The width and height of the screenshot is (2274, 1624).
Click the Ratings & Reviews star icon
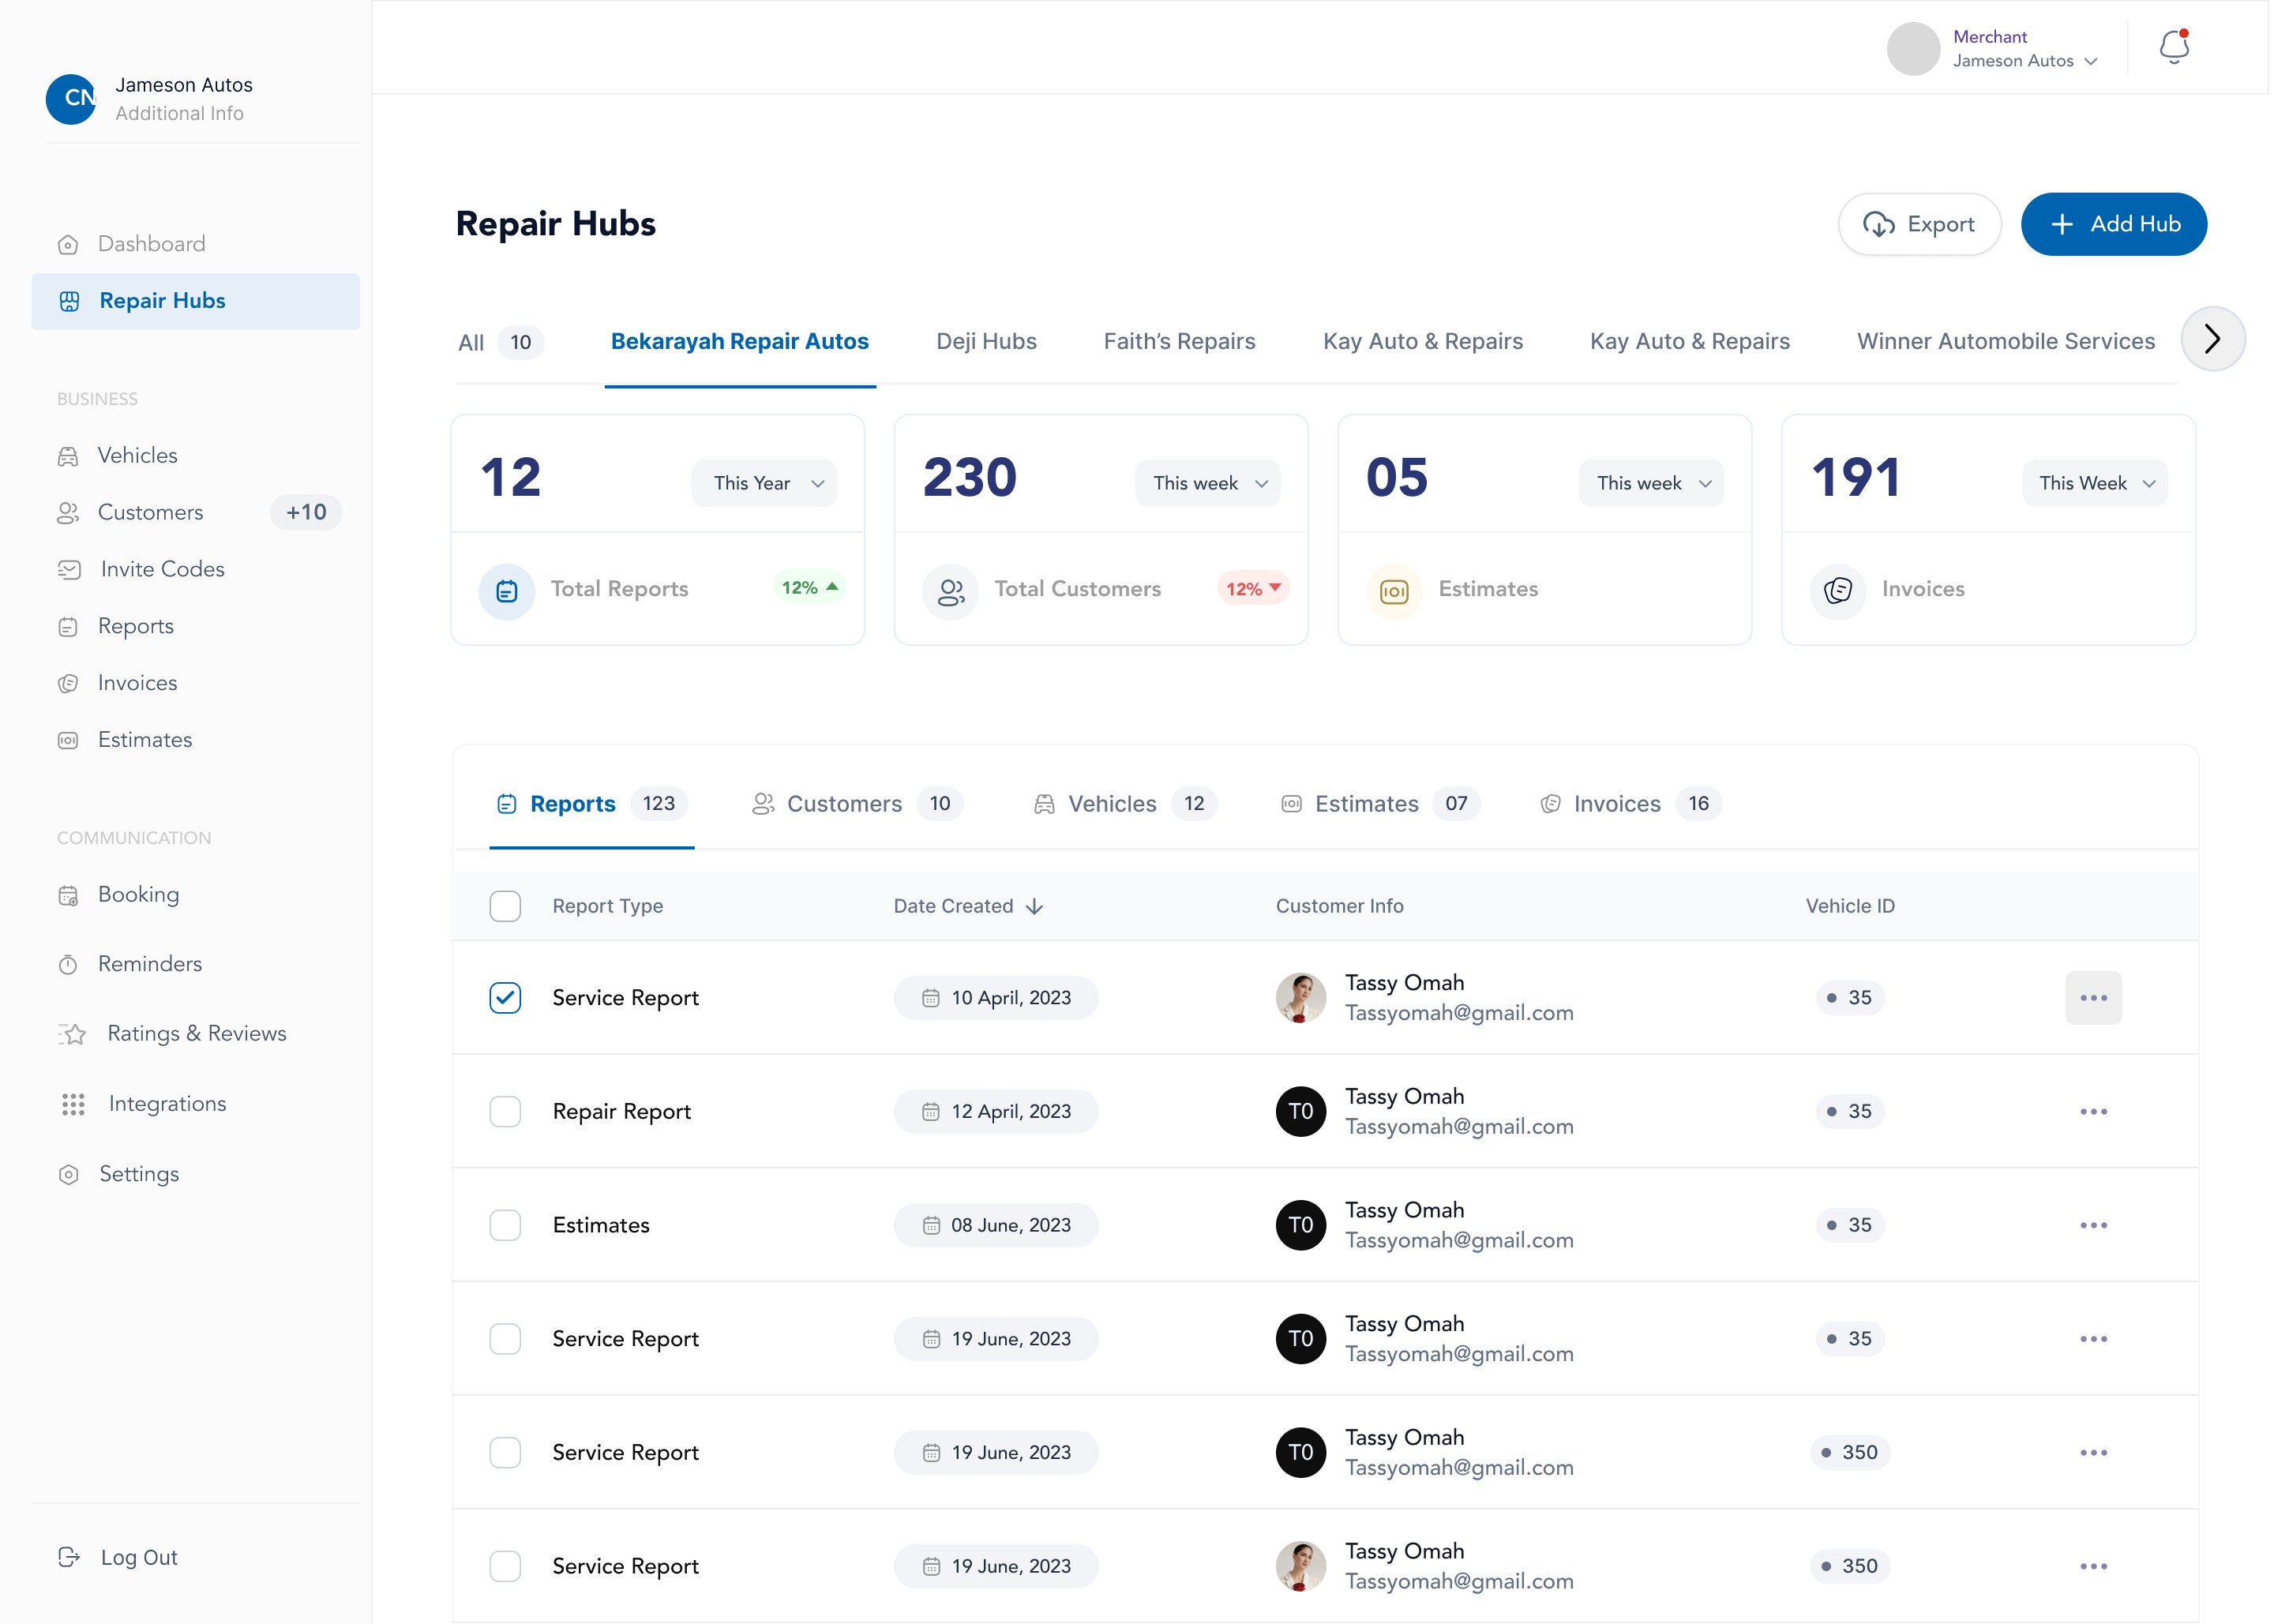tap(72, 1034)
